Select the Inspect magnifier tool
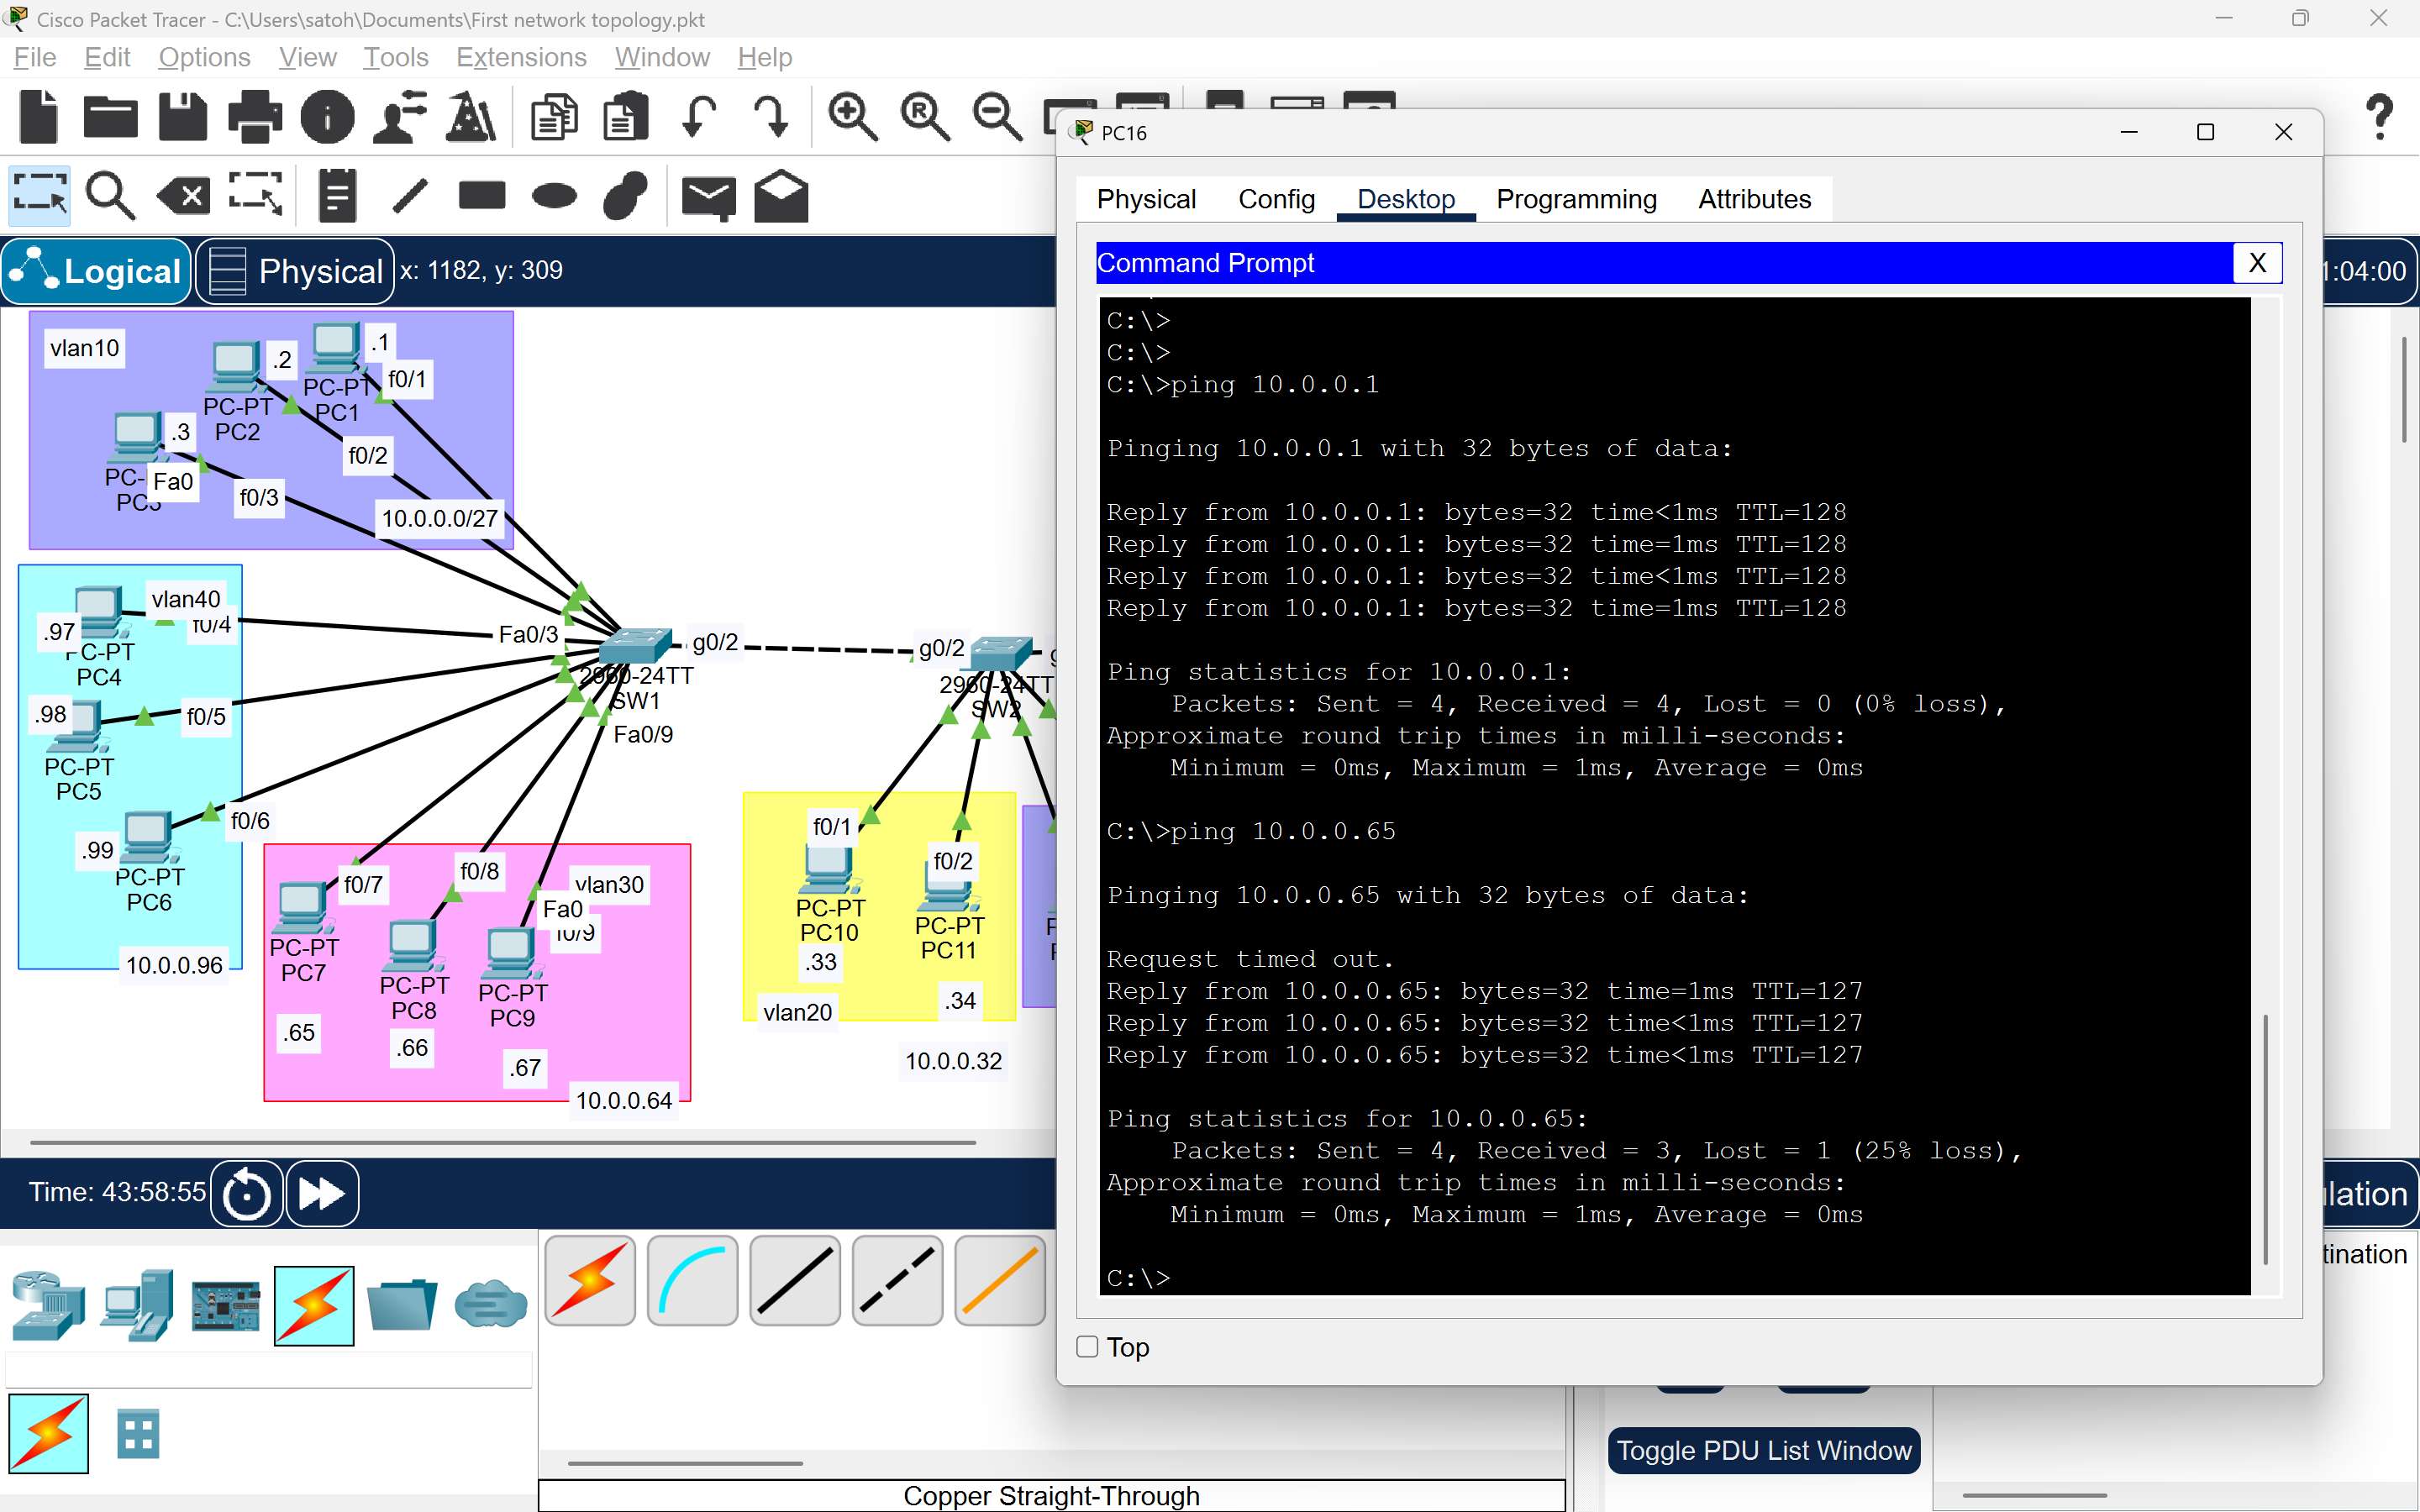 point(111,195)
